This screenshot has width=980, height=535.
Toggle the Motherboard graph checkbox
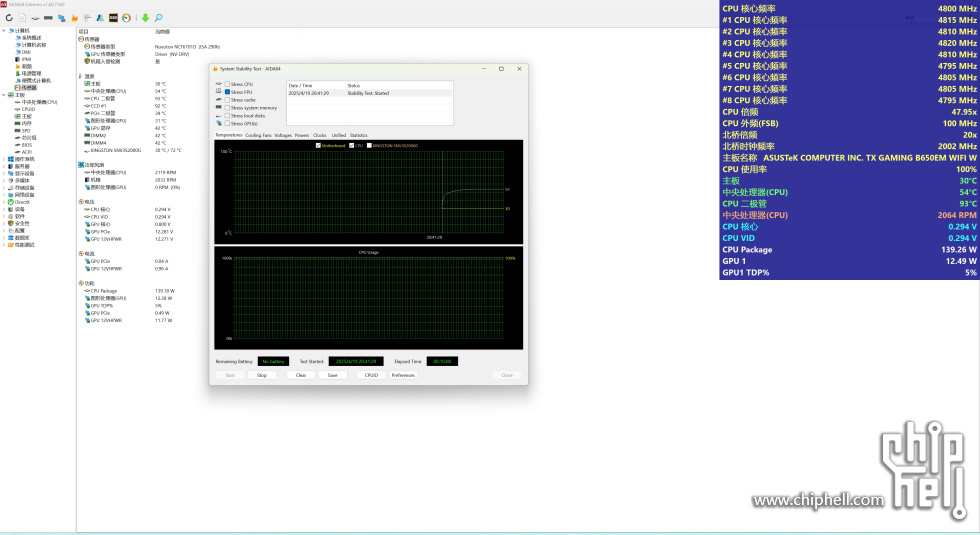(318, 146)
